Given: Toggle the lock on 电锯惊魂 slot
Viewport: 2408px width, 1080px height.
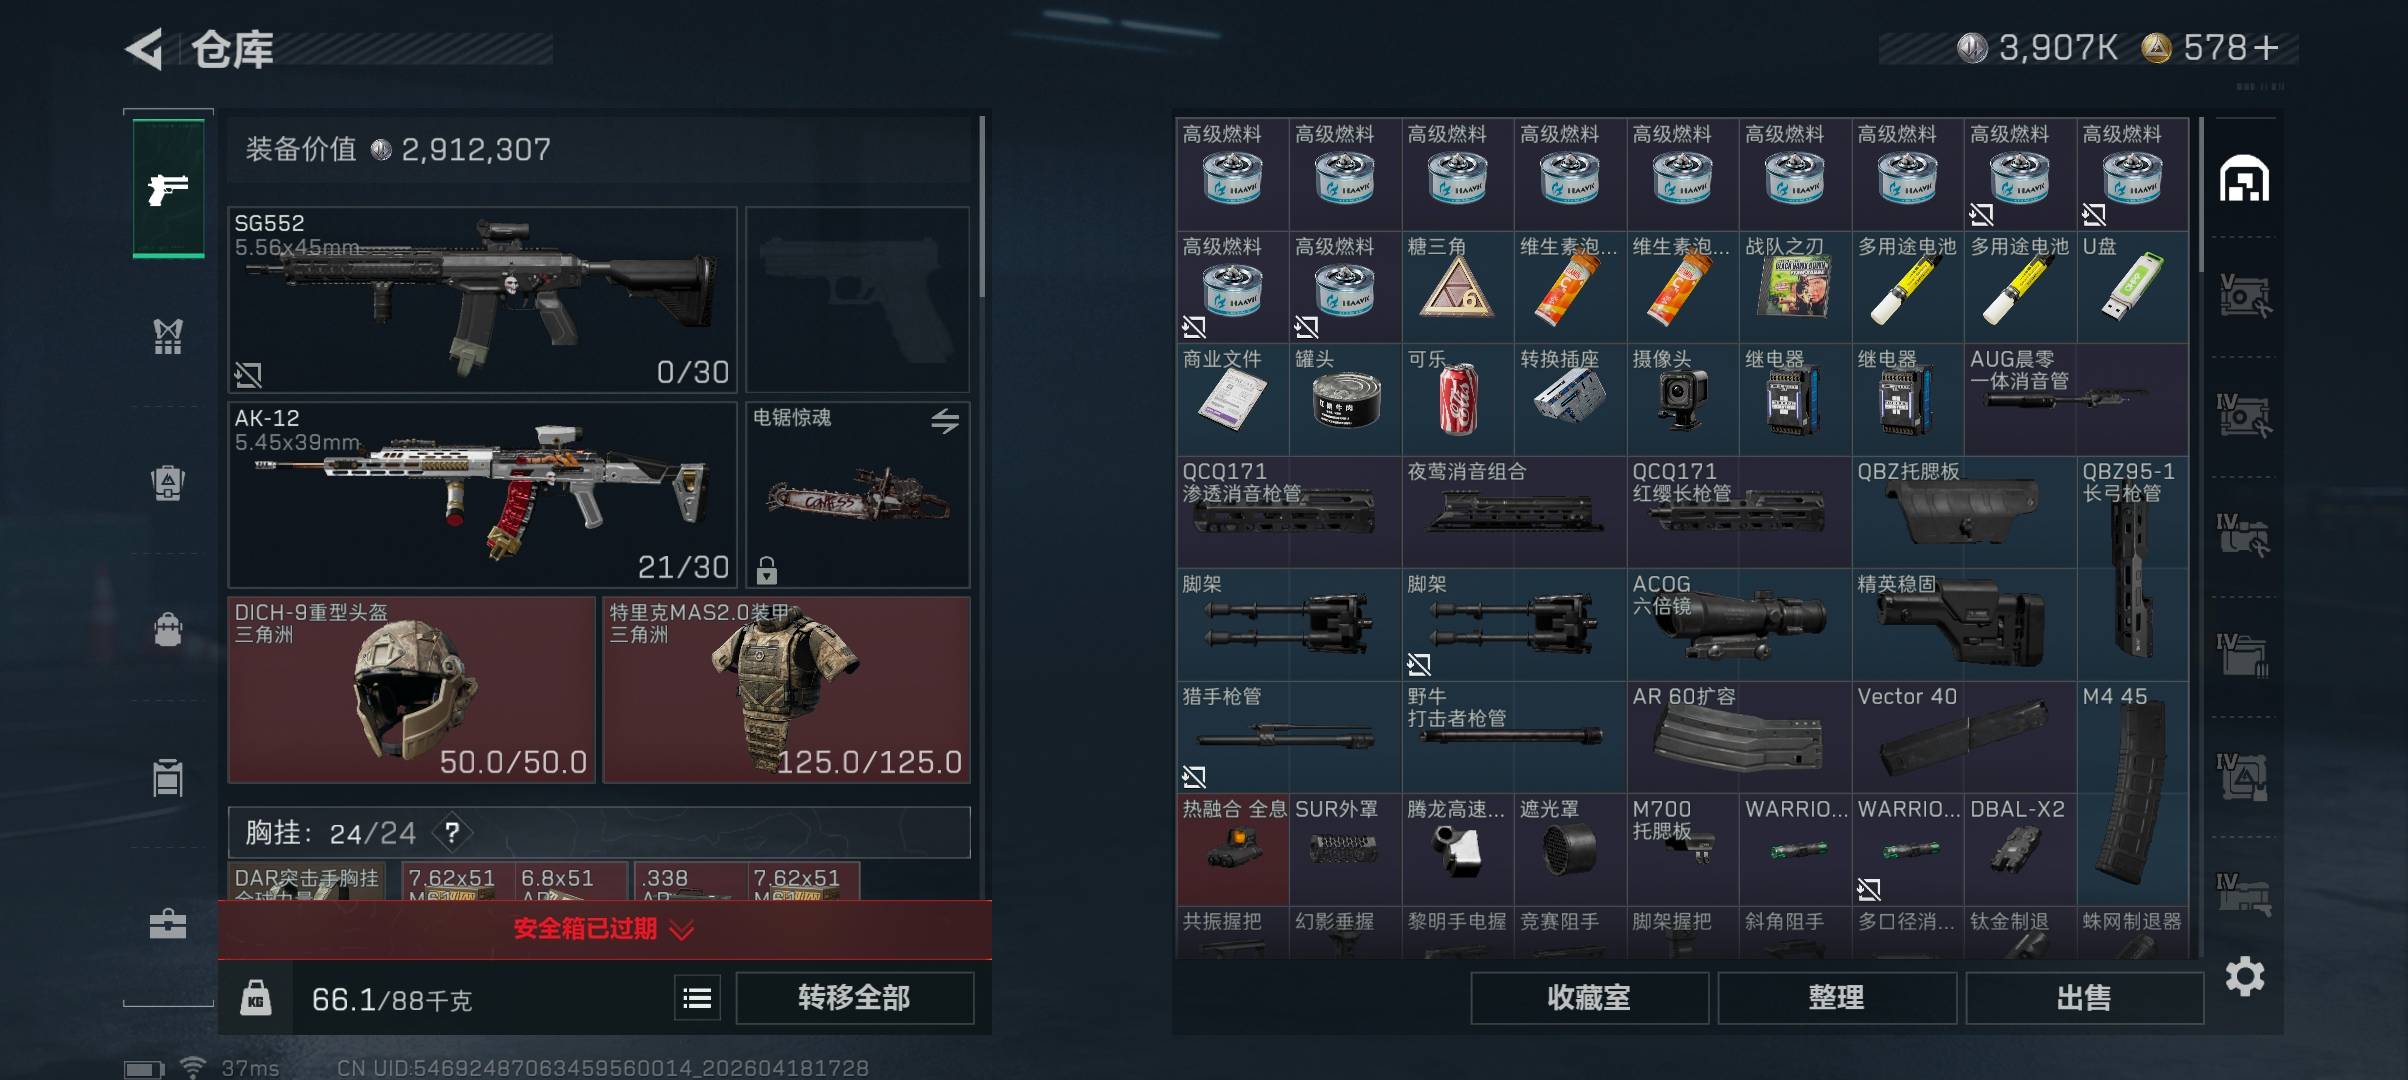Looking at the screenshot, I should tap(767, 570).
